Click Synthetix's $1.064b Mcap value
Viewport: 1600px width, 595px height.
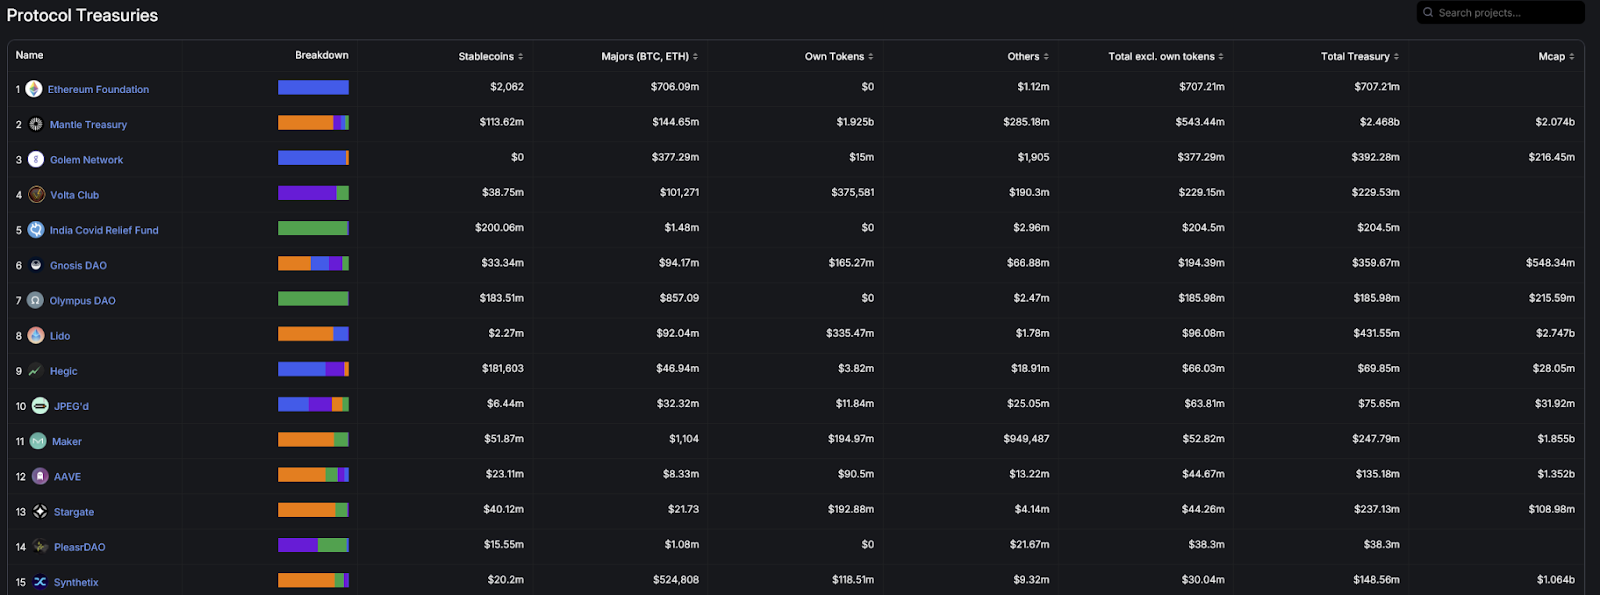pyautogui.click(x=1556, y=580)
